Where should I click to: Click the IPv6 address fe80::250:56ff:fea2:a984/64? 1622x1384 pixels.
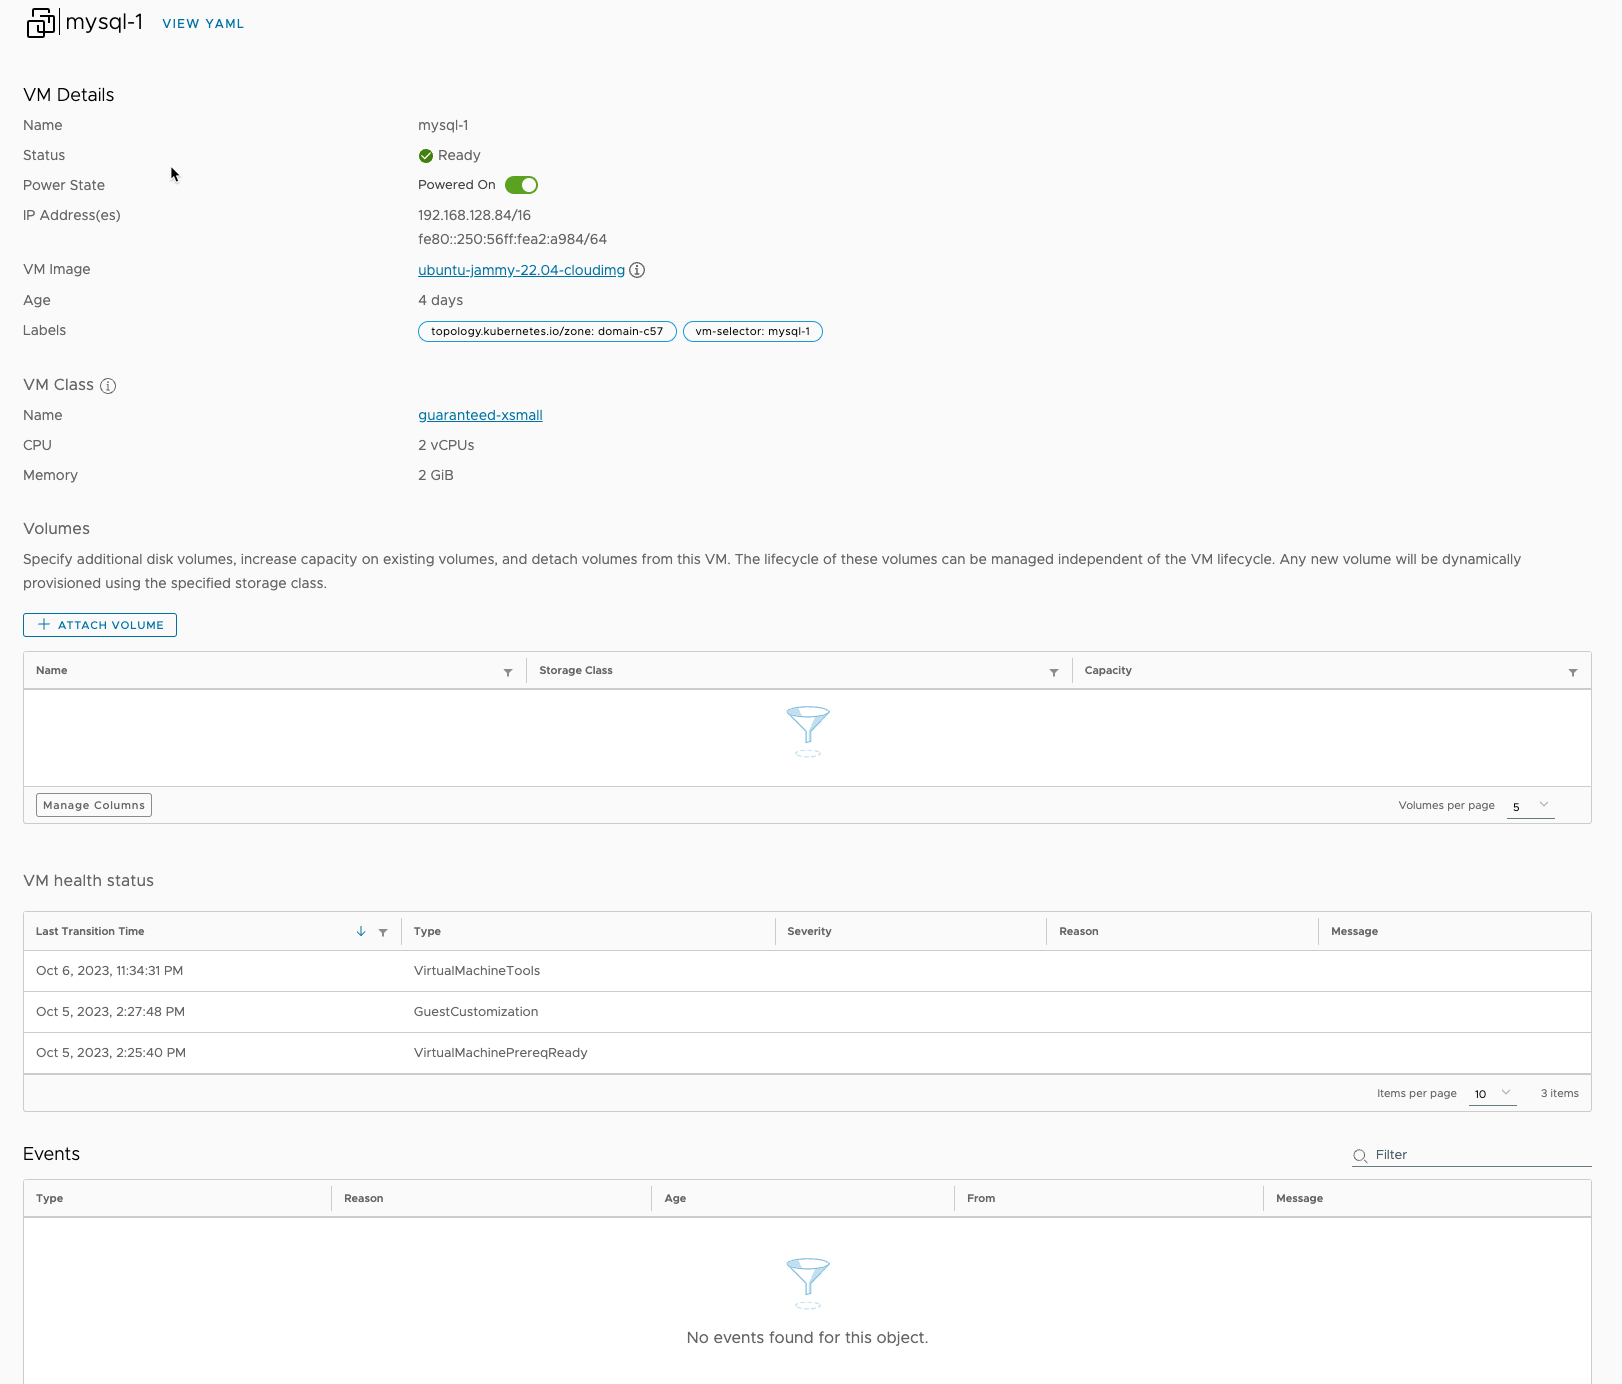click(x=512, y=239)
